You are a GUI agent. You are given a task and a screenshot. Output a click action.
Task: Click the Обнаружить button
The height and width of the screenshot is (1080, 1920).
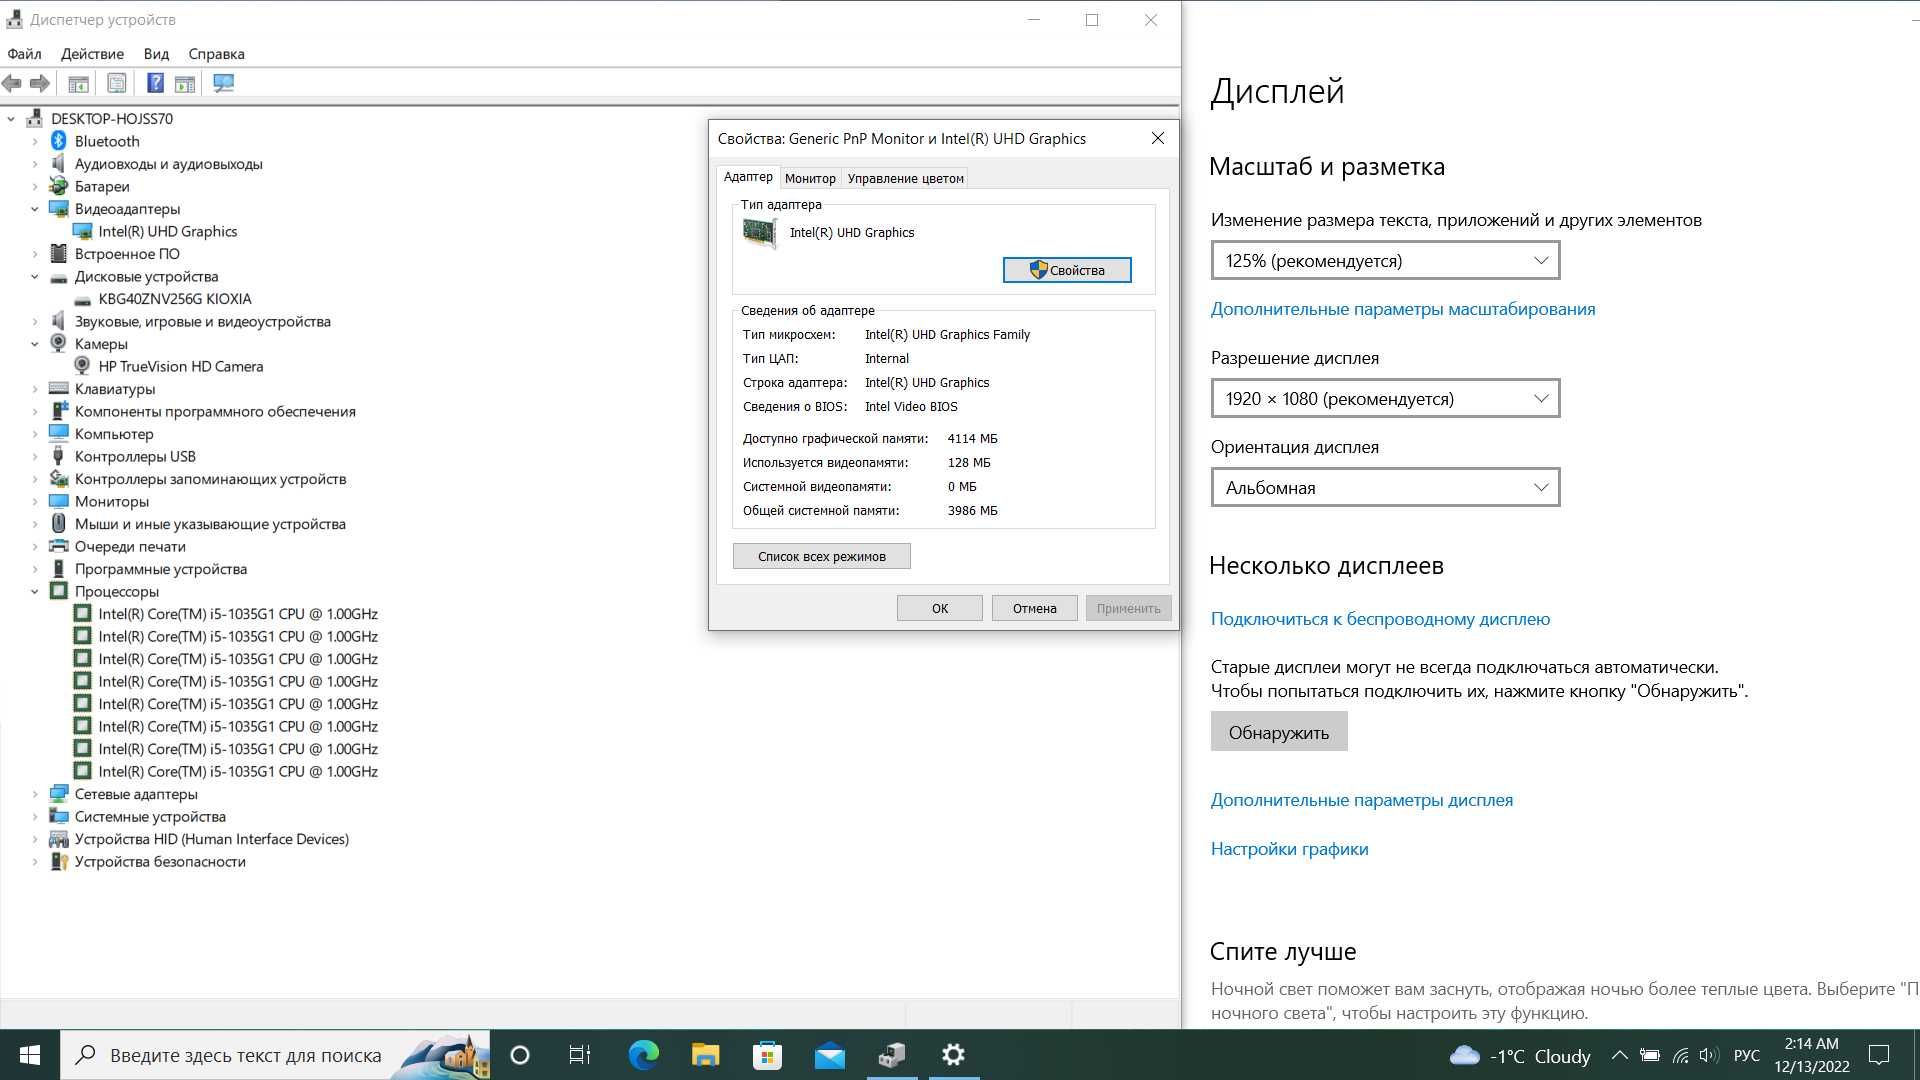[1279, 732]
